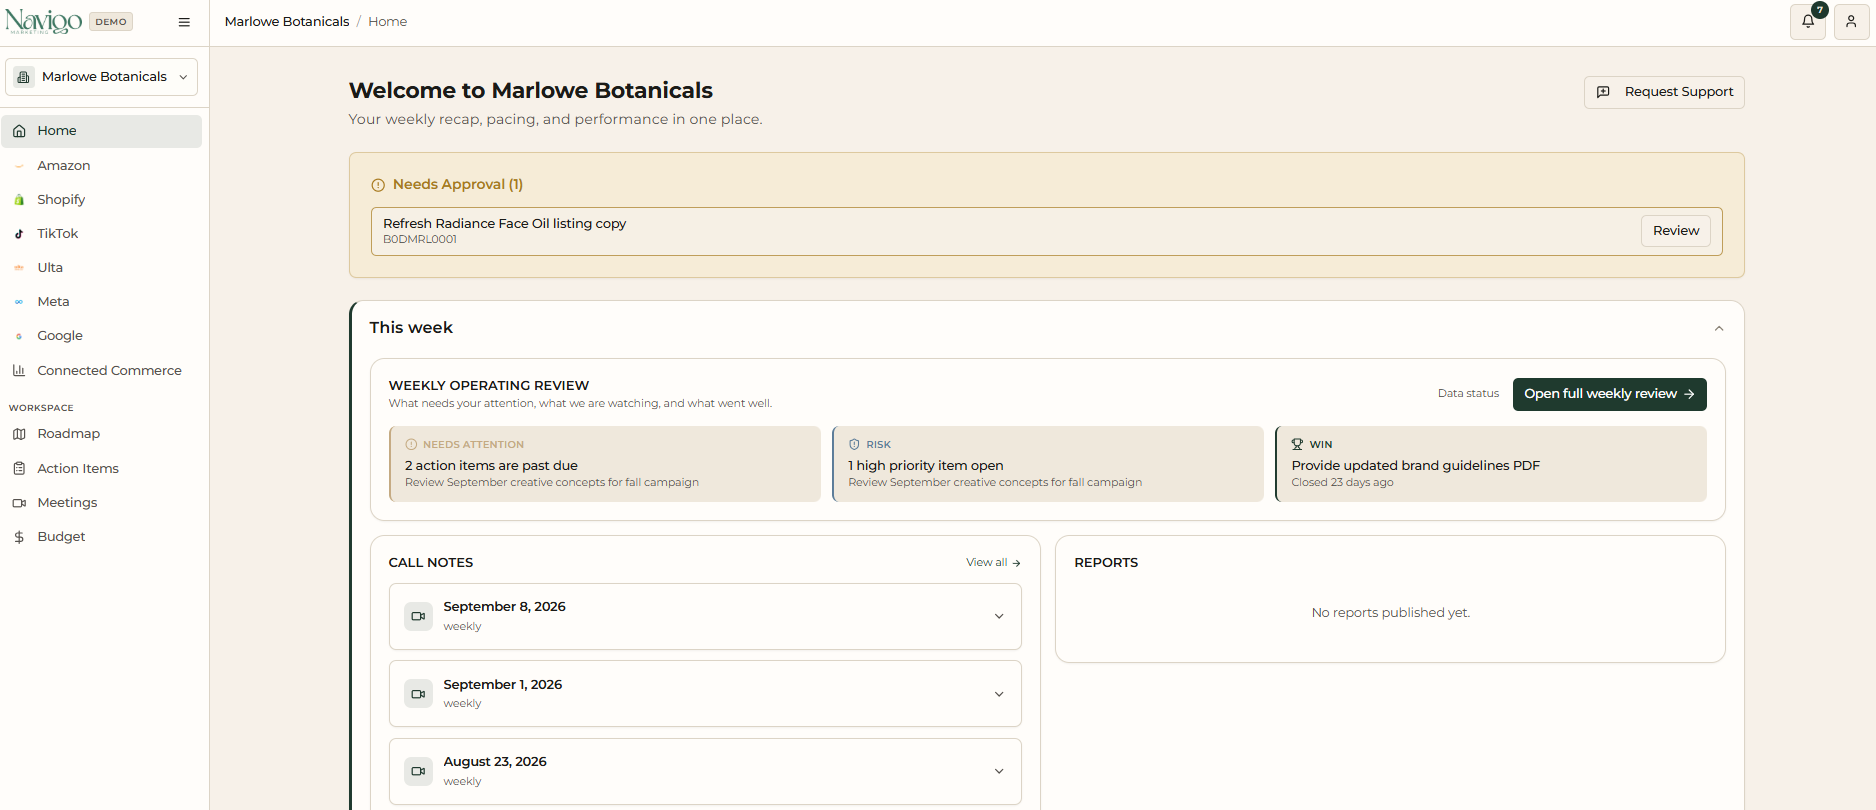
Task: Open the user profile icon
Action: click(x=1851, y=21)
